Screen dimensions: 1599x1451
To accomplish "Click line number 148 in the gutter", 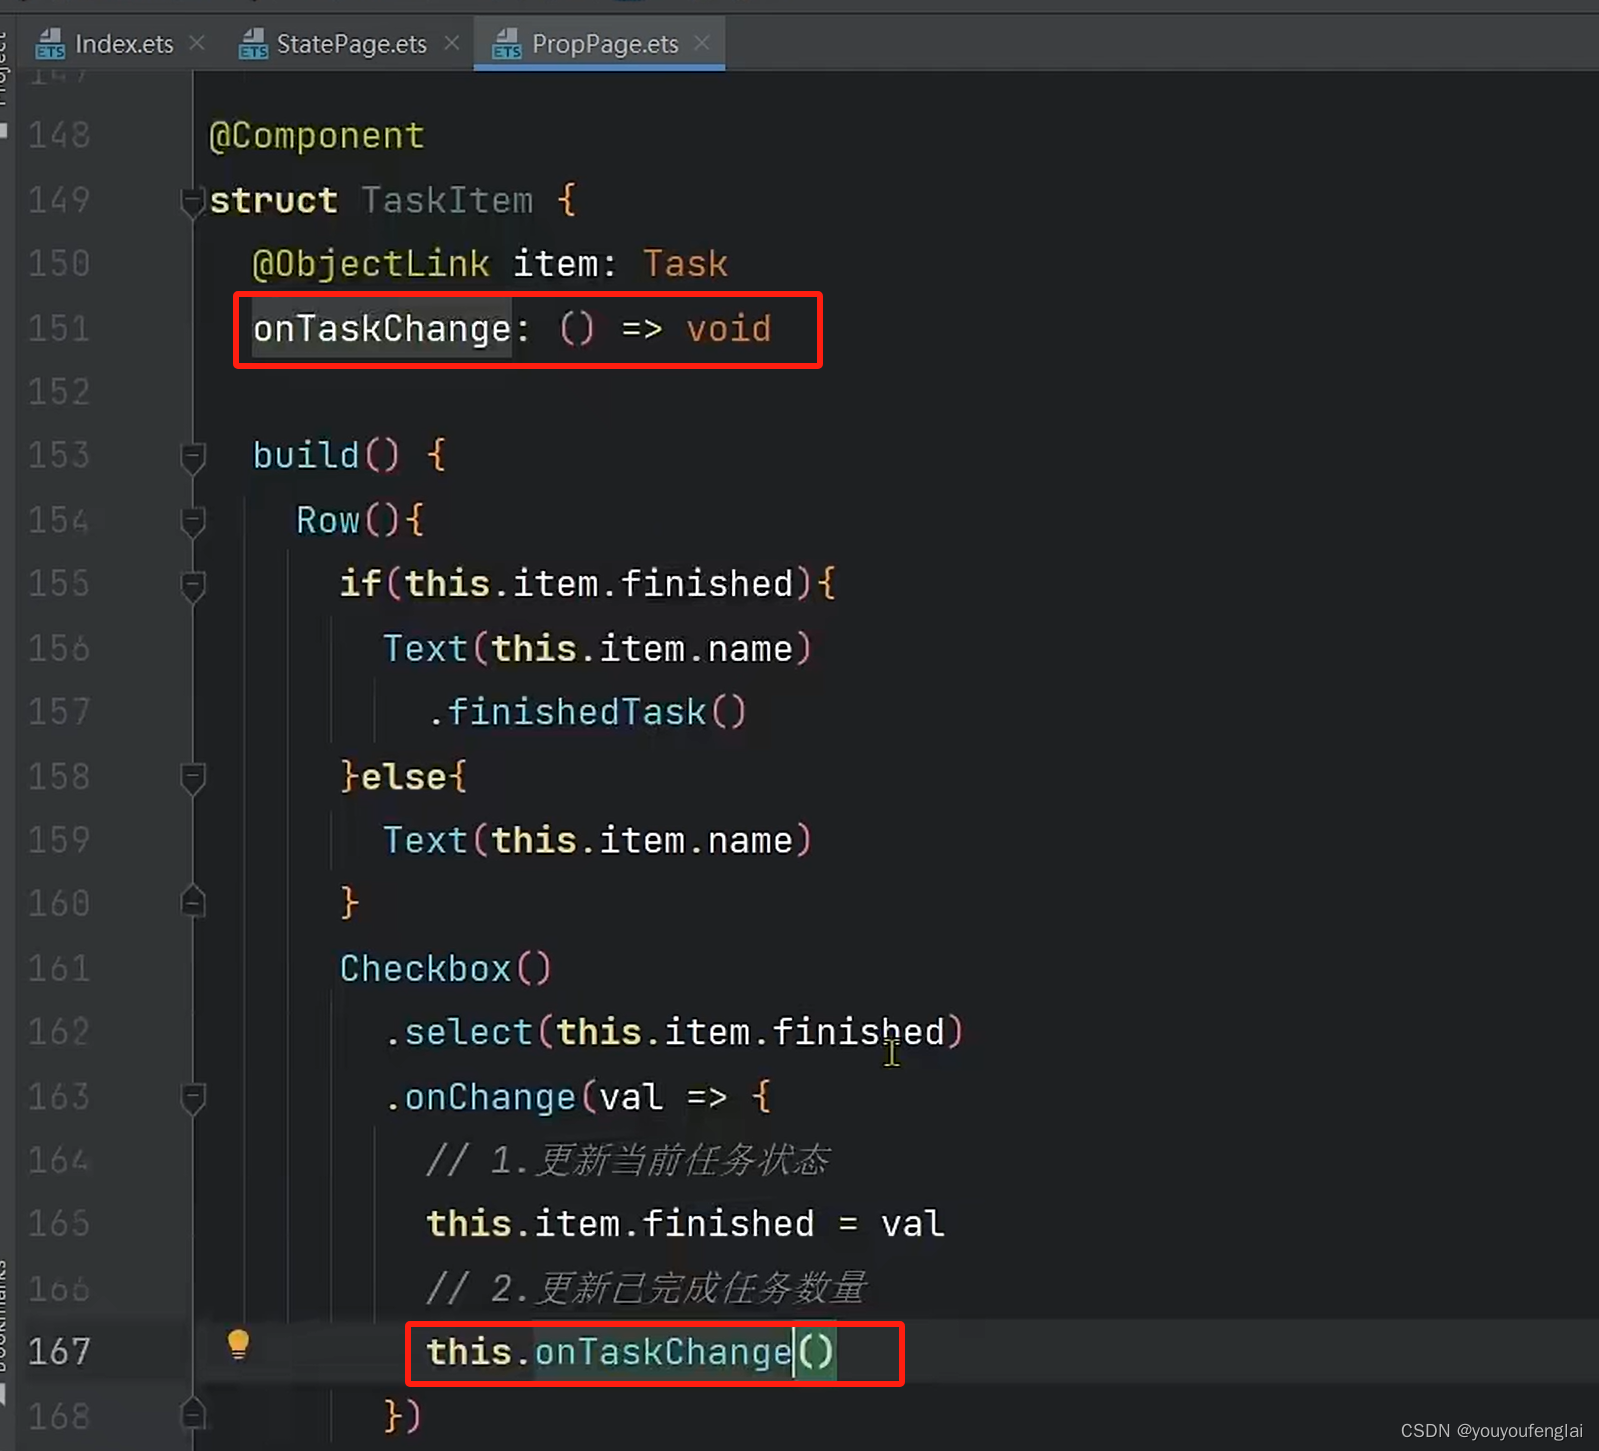I will tap(59, 135).
